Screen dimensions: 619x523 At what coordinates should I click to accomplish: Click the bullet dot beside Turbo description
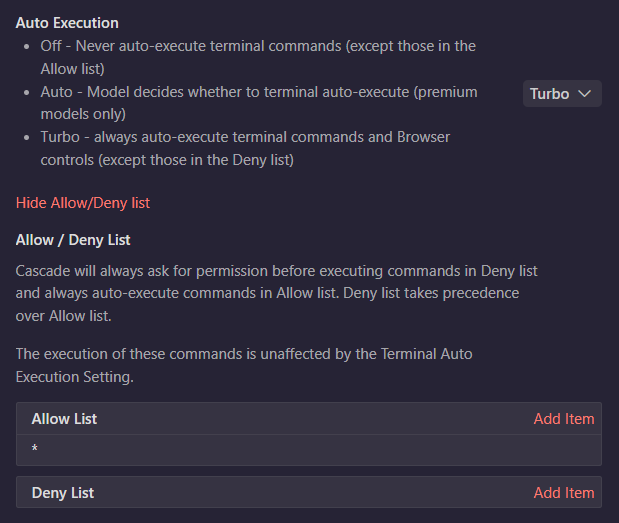pos(26,138)
